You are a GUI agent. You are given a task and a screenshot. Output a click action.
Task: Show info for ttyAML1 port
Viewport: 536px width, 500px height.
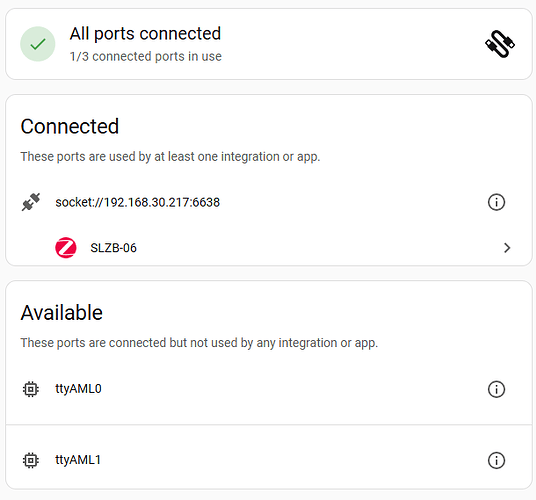(x=496, y=460)
